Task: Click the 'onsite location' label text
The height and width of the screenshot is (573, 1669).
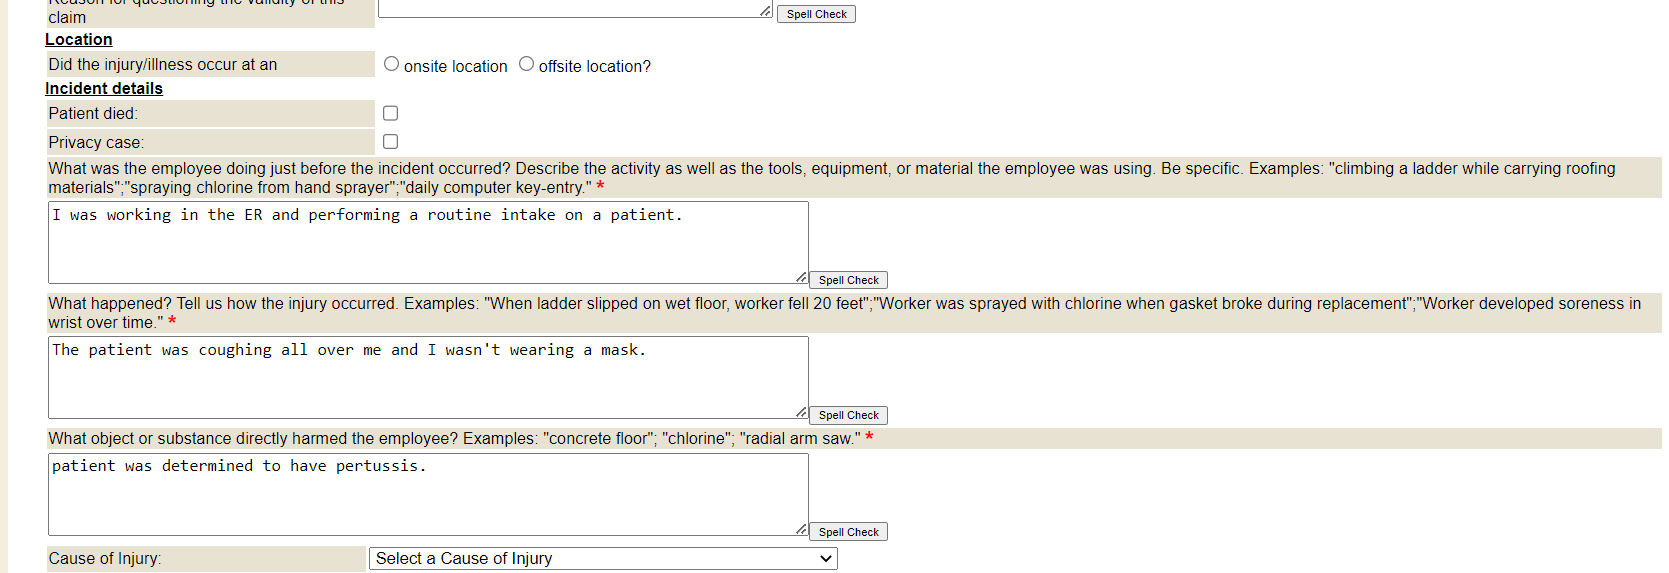Action: tap(455, 66)
